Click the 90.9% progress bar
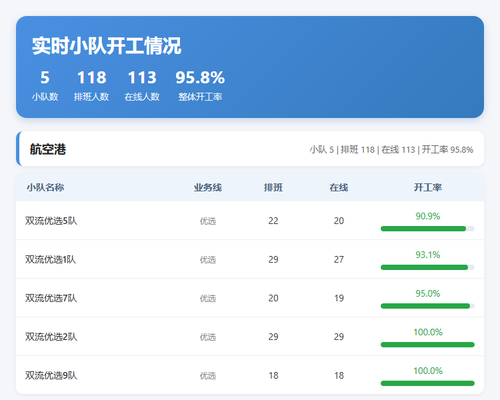The image size is (500, 400). (428, 229)
